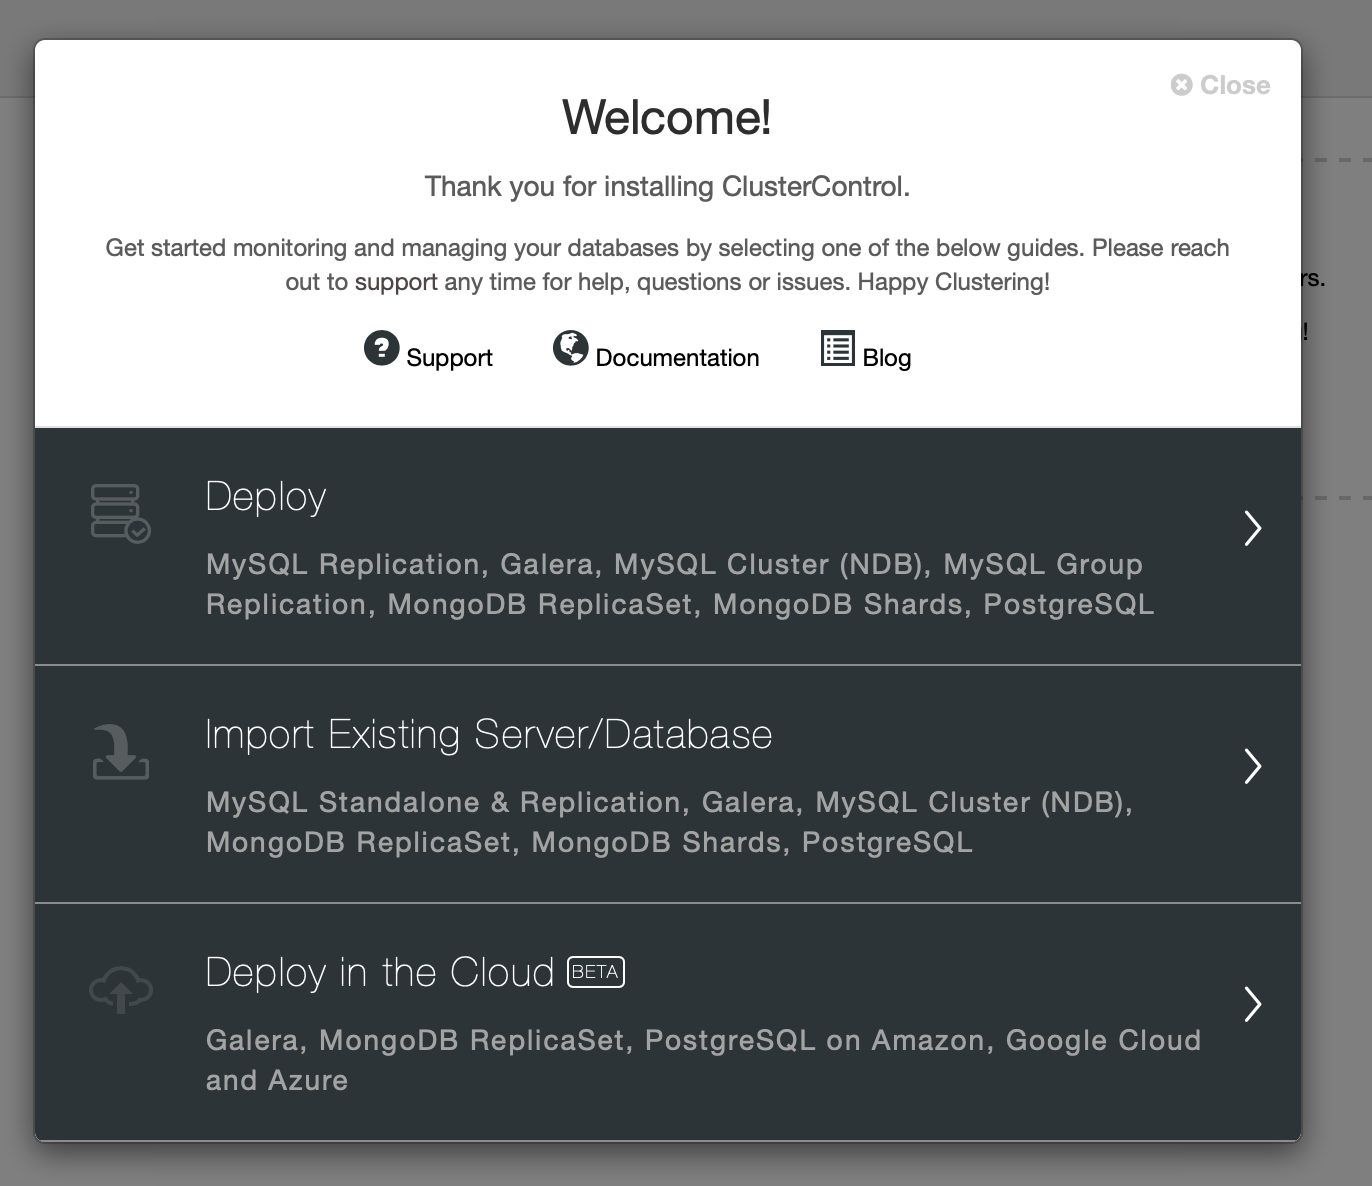Click the Import description listing MySQL Standalone & Replication
1372x1186 pixels.
click(x=670, y=822)
